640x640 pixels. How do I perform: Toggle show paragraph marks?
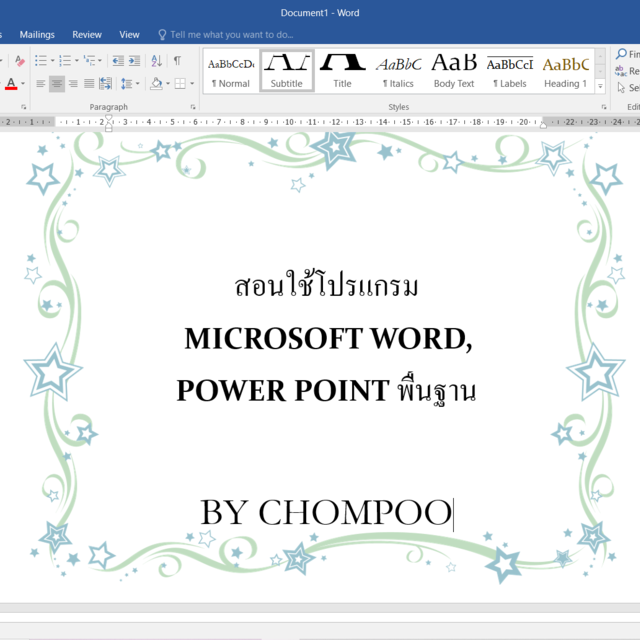[x=177, y=61]
